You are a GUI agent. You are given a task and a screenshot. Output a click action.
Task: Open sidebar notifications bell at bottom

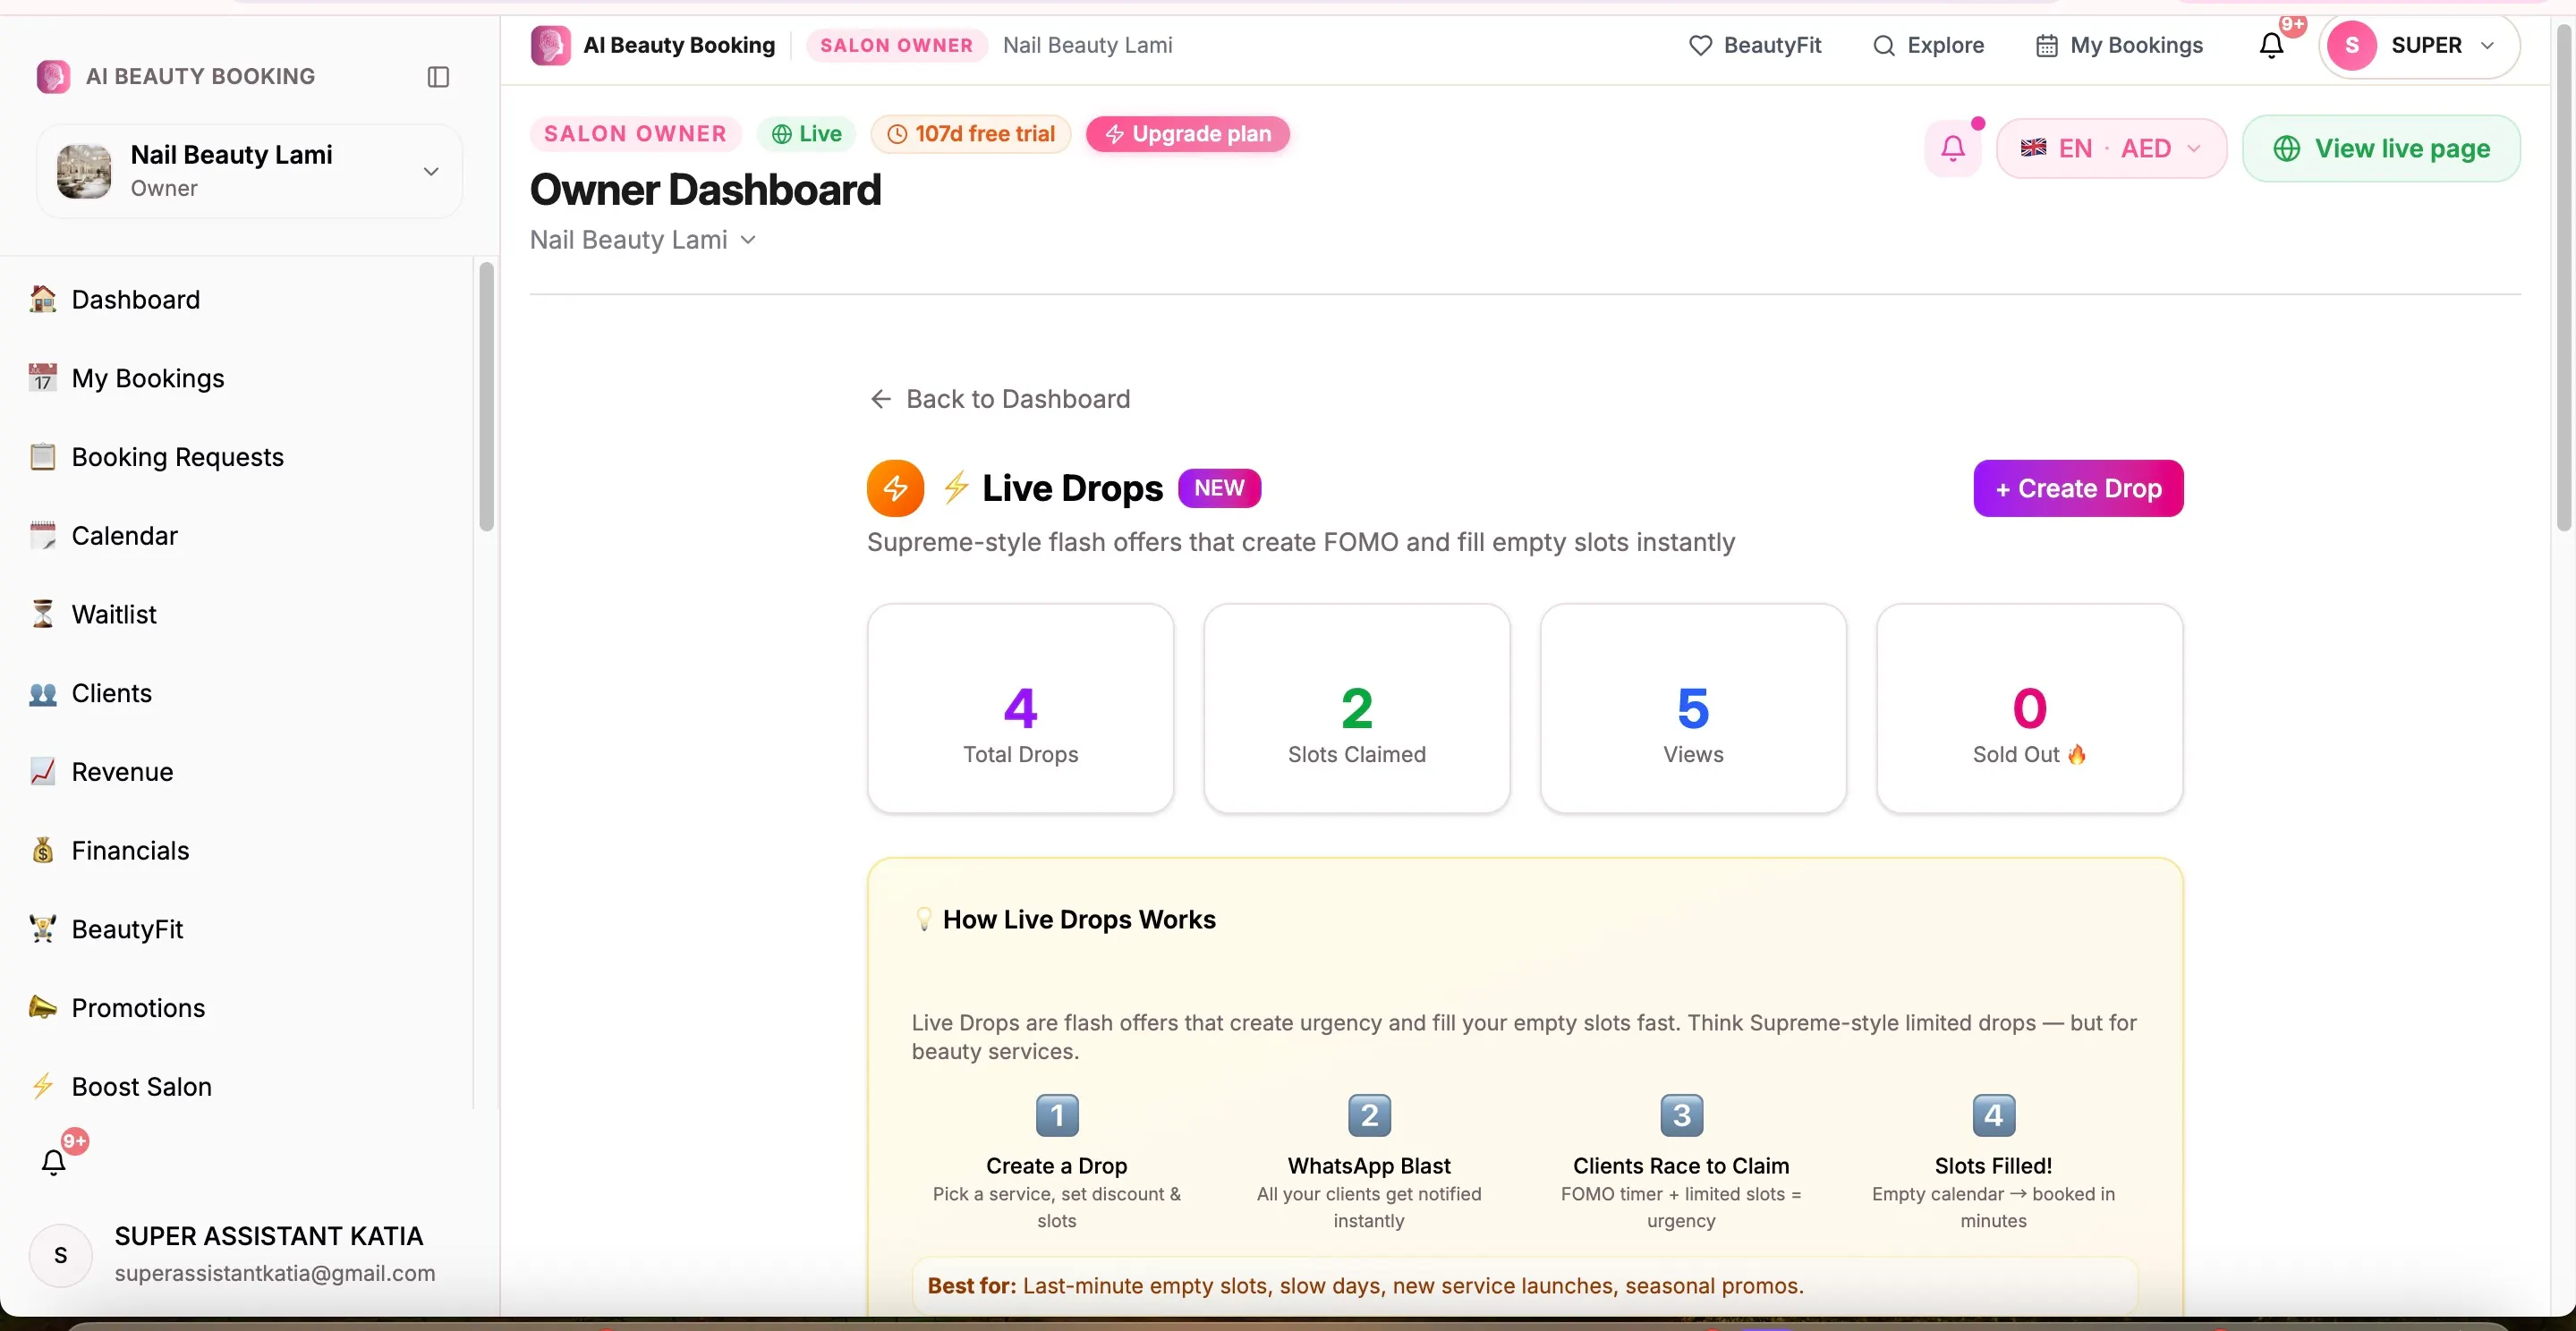point(54,1161)
